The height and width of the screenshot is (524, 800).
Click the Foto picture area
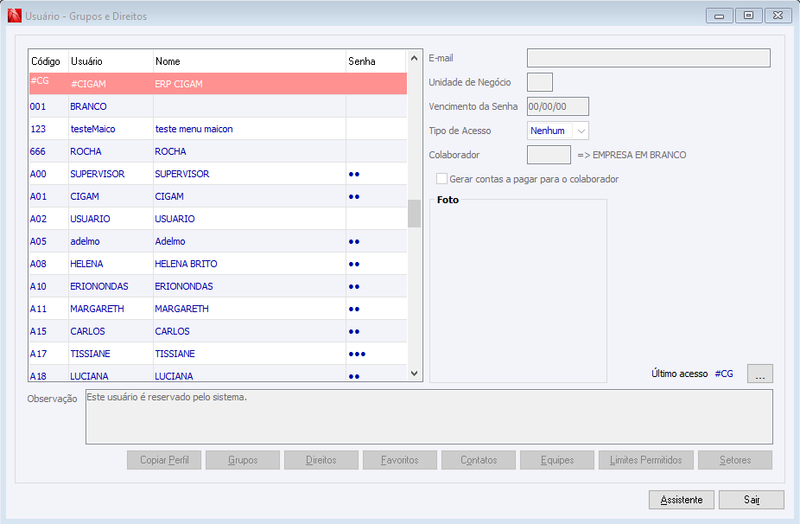tap(518, 291)
